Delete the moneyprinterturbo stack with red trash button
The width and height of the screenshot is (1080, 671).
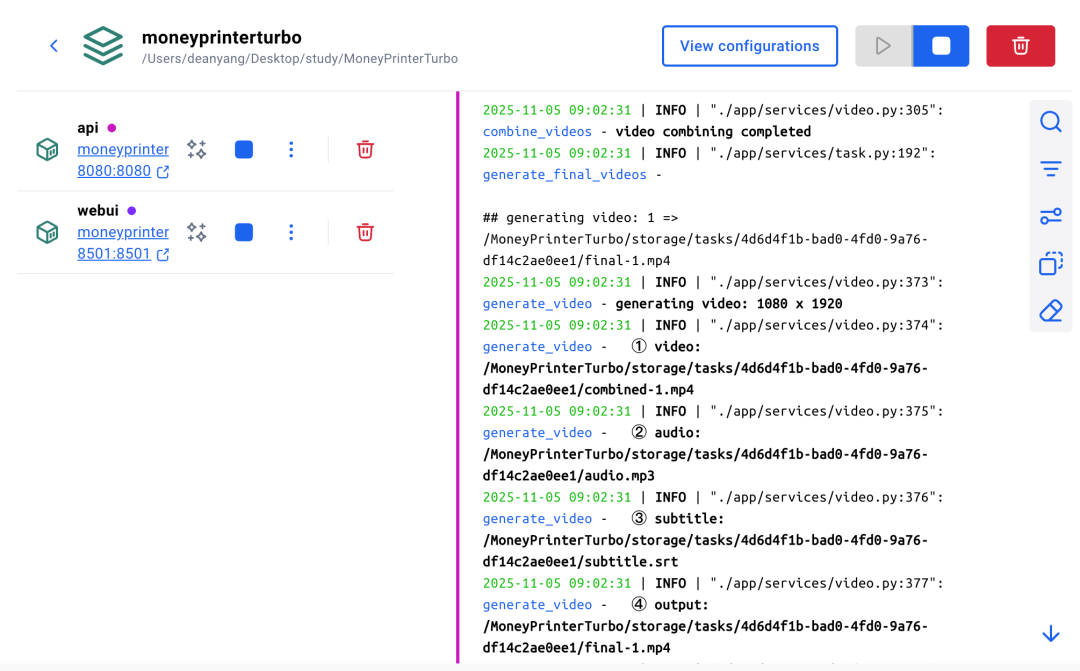1020,46
